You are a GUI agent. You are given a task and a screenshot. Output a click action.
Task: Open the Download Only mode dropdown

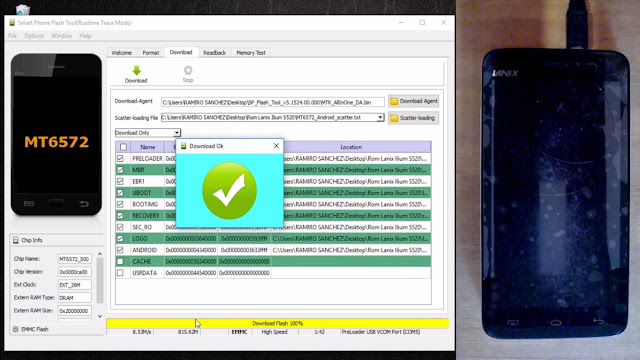[x=177, y=133]
